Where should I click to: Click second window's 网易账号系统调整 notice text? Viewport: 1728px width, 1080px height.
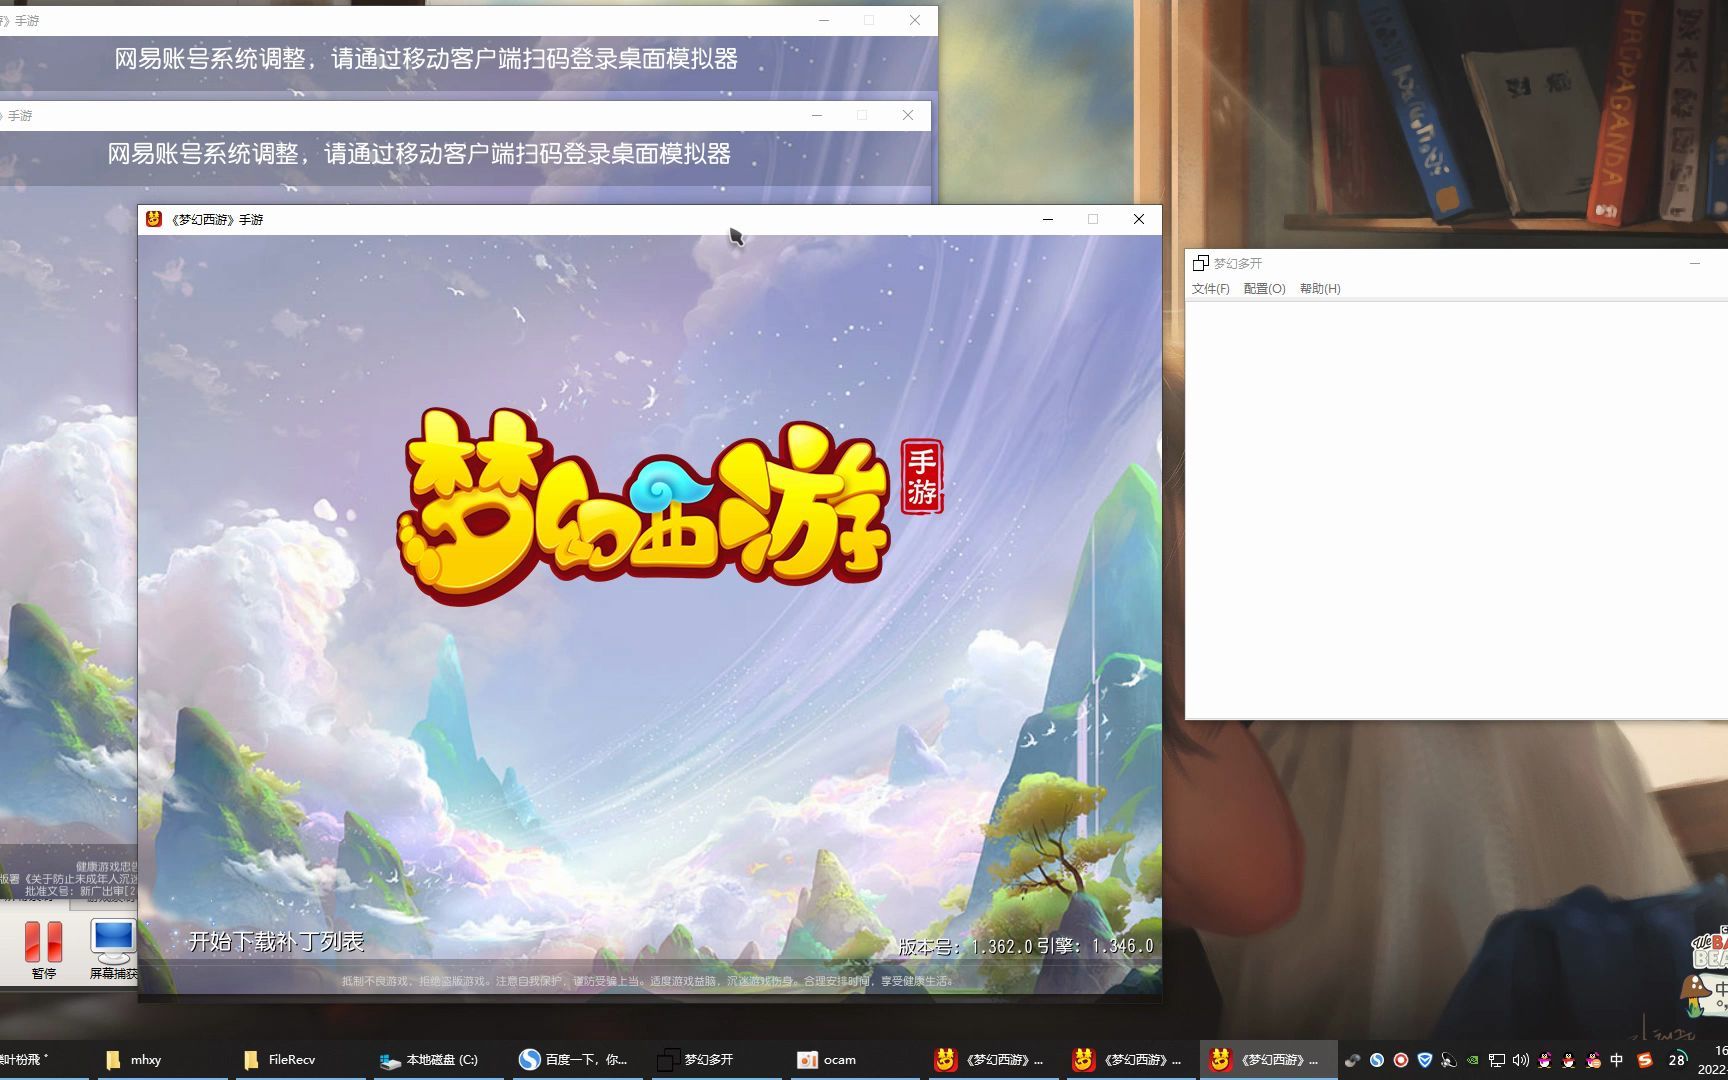pyautogui.click(x=419, y=154)
